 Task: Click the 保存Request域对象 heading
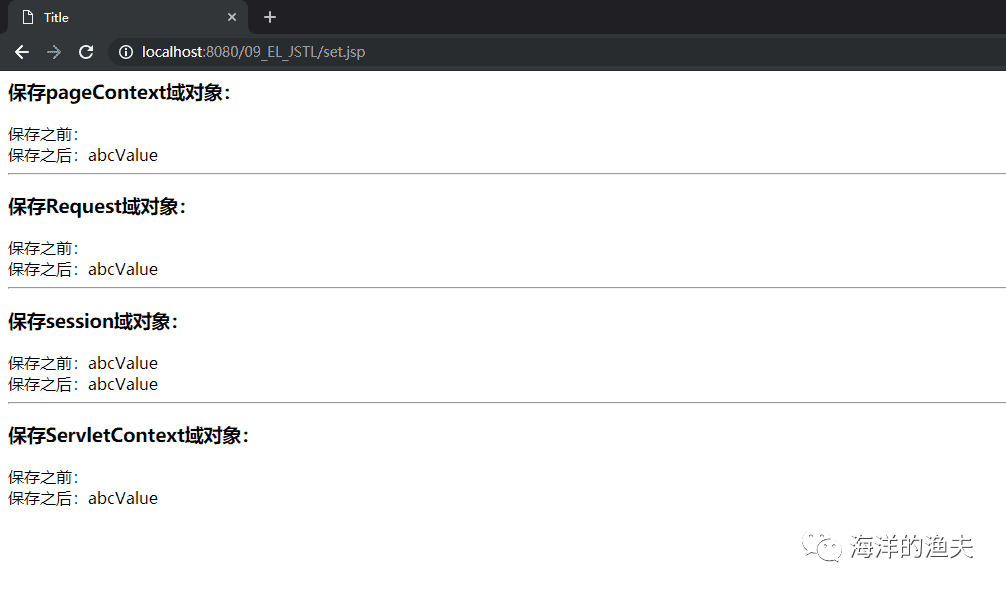point(98,207)
